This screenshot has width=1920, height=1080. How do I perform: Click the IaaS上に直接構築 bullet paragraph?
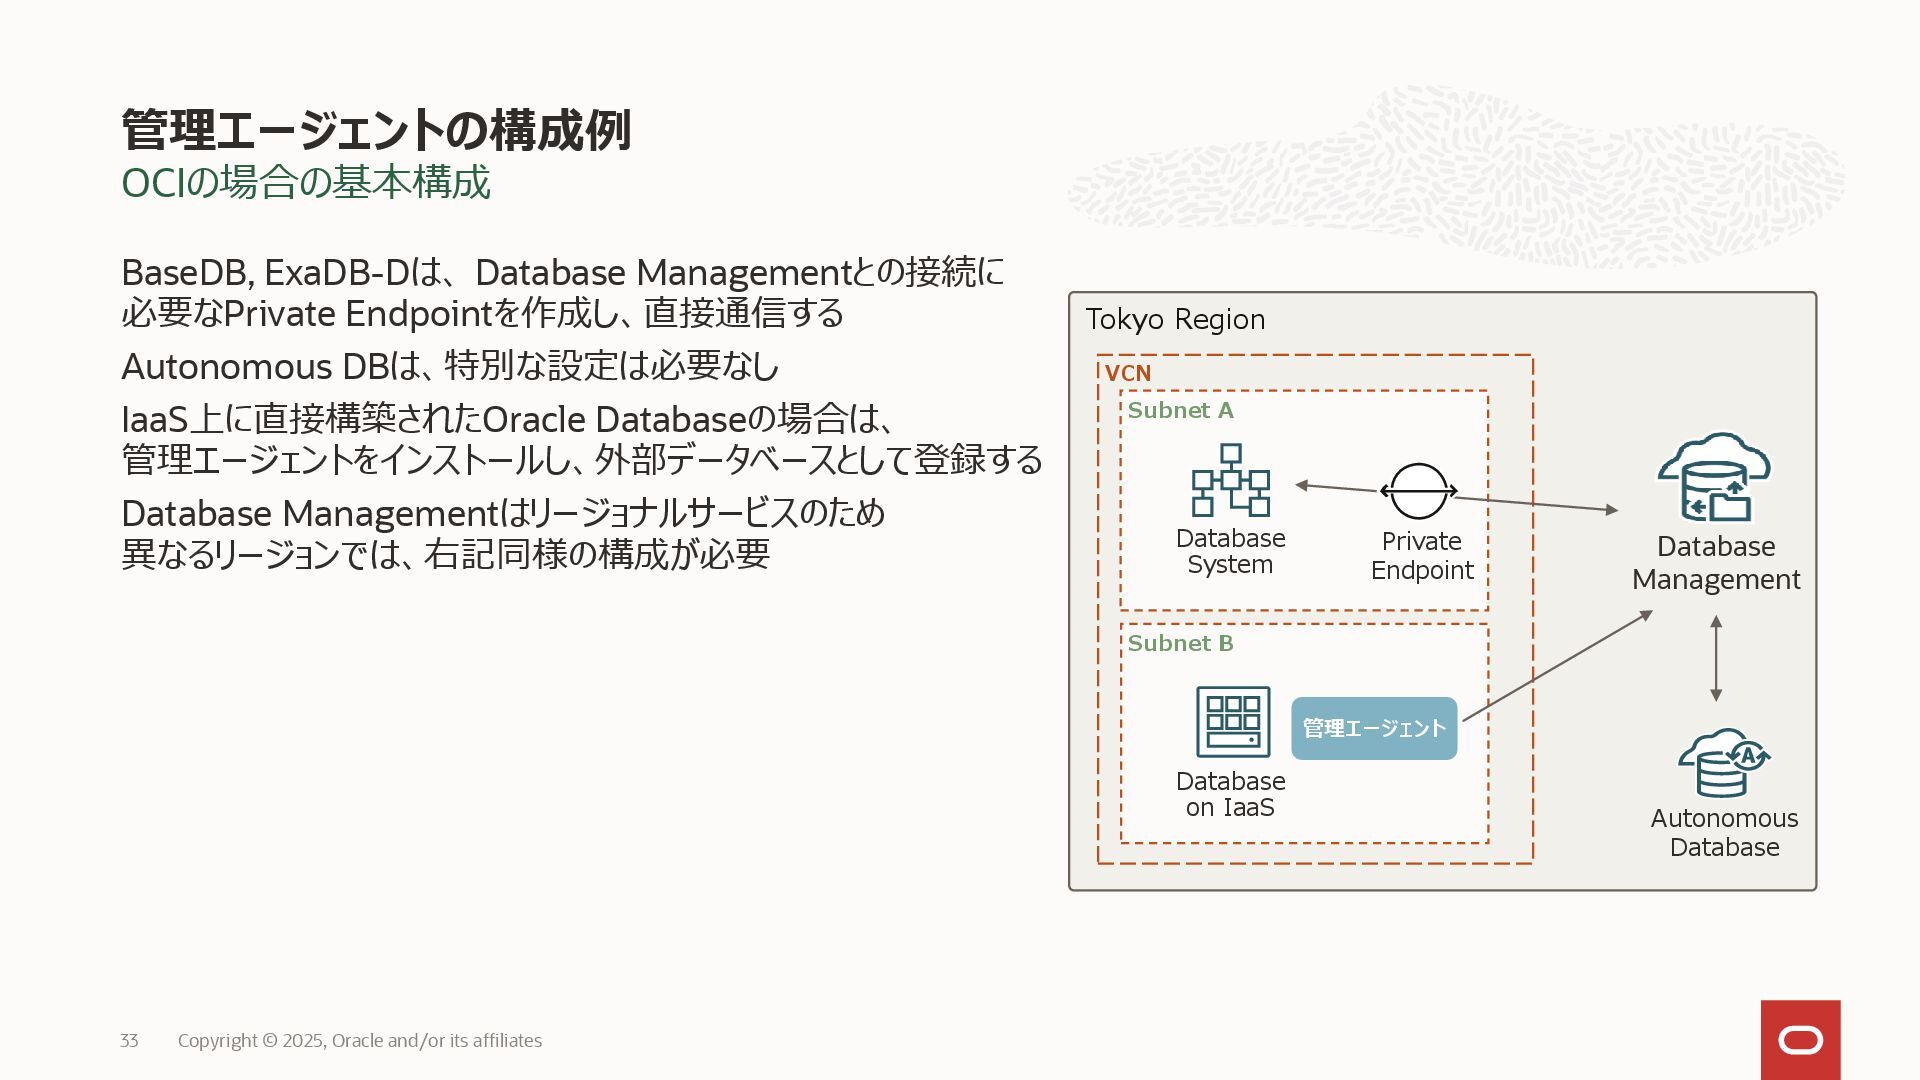point(580,438)
